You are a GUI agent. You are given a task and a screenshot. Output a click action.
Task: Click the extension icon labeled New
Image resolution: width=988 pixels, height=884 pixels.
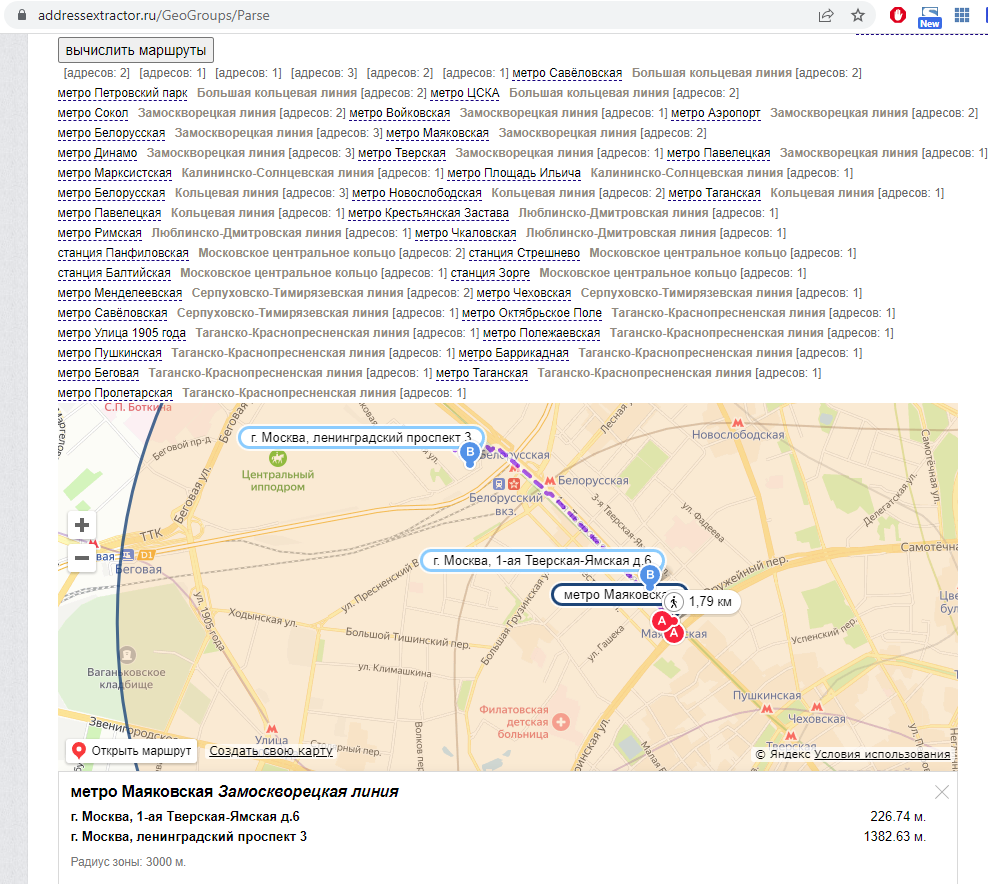click(929, 17)
